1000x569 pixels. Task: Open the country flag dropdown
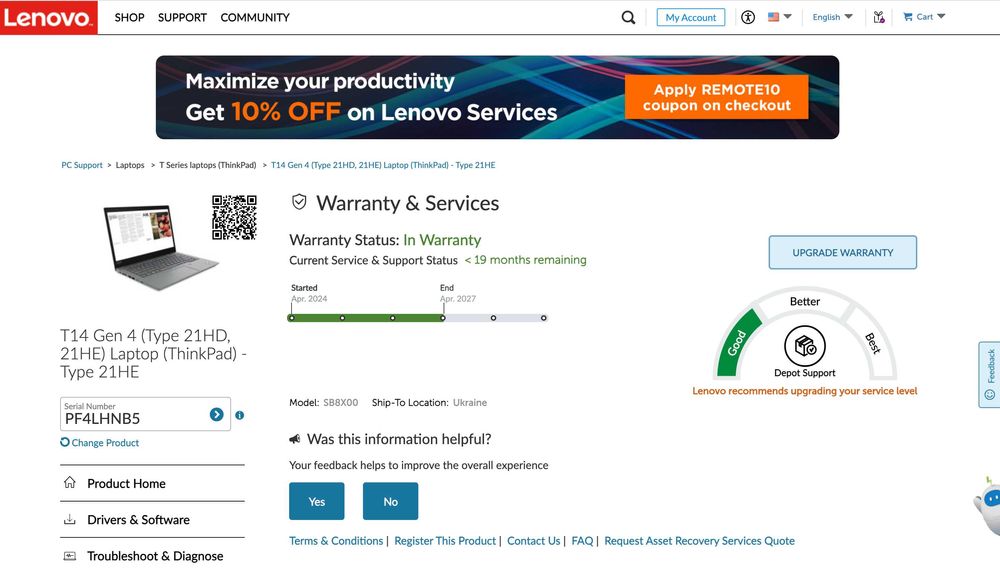coord(779,17)
